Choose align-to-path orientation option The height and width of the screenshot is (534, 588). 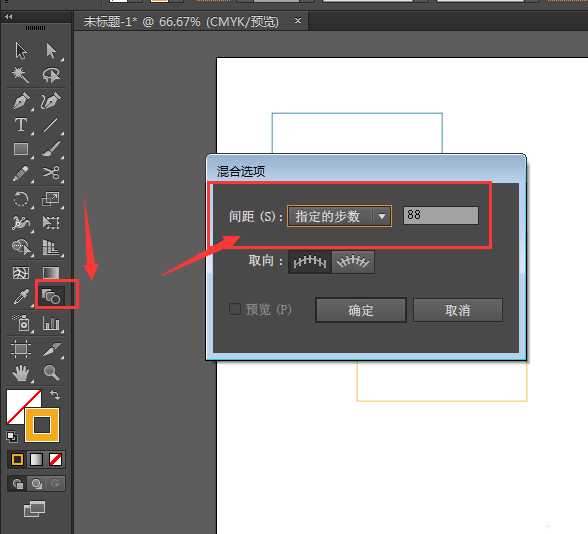point(353,262)
